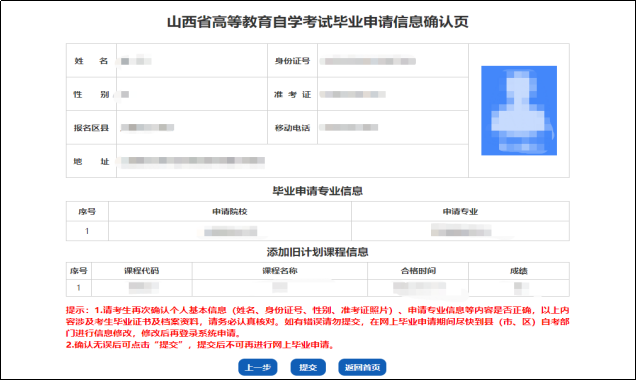
Task: Click the red notice line starting 2.确认无误
Action: 201,345
